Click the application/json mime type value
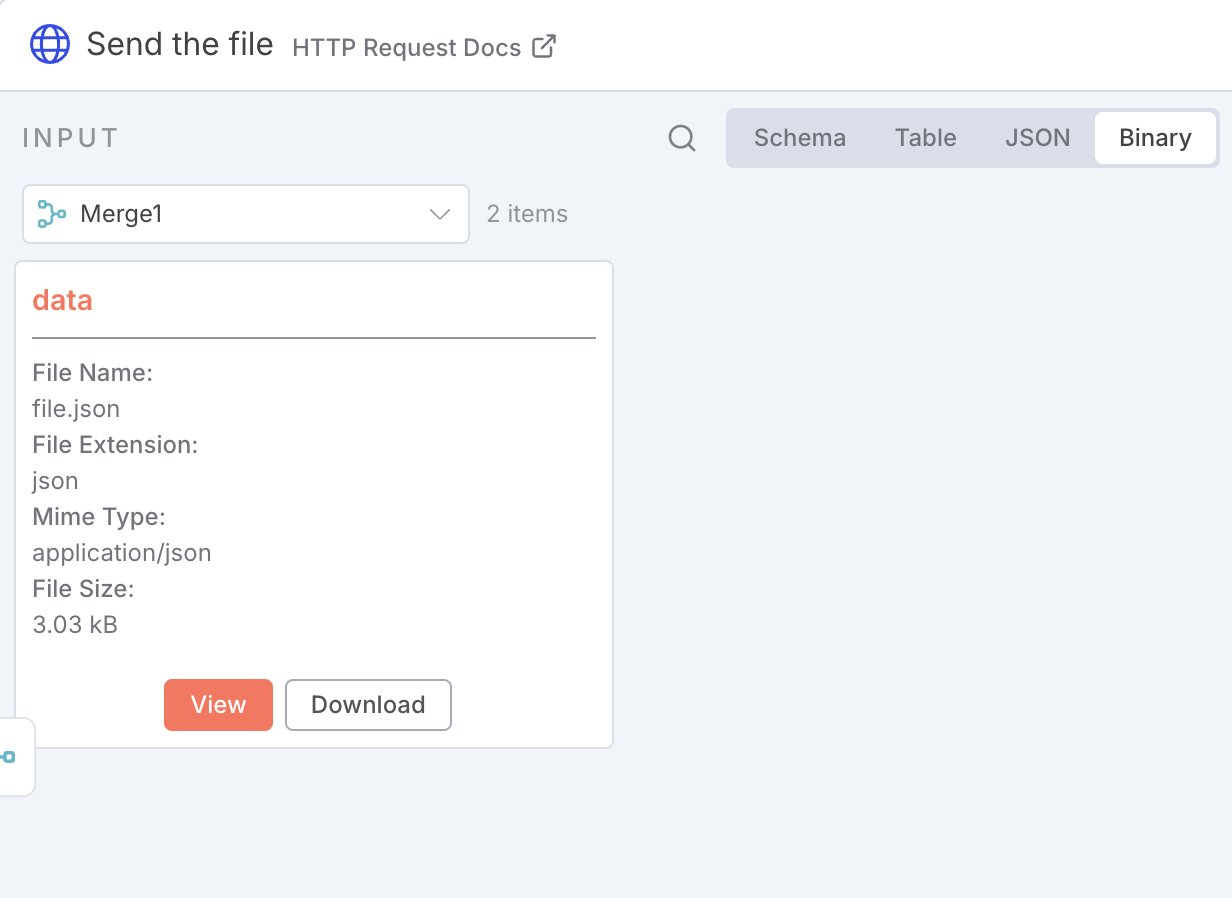 pyautogui.click(x=122, y=553)
